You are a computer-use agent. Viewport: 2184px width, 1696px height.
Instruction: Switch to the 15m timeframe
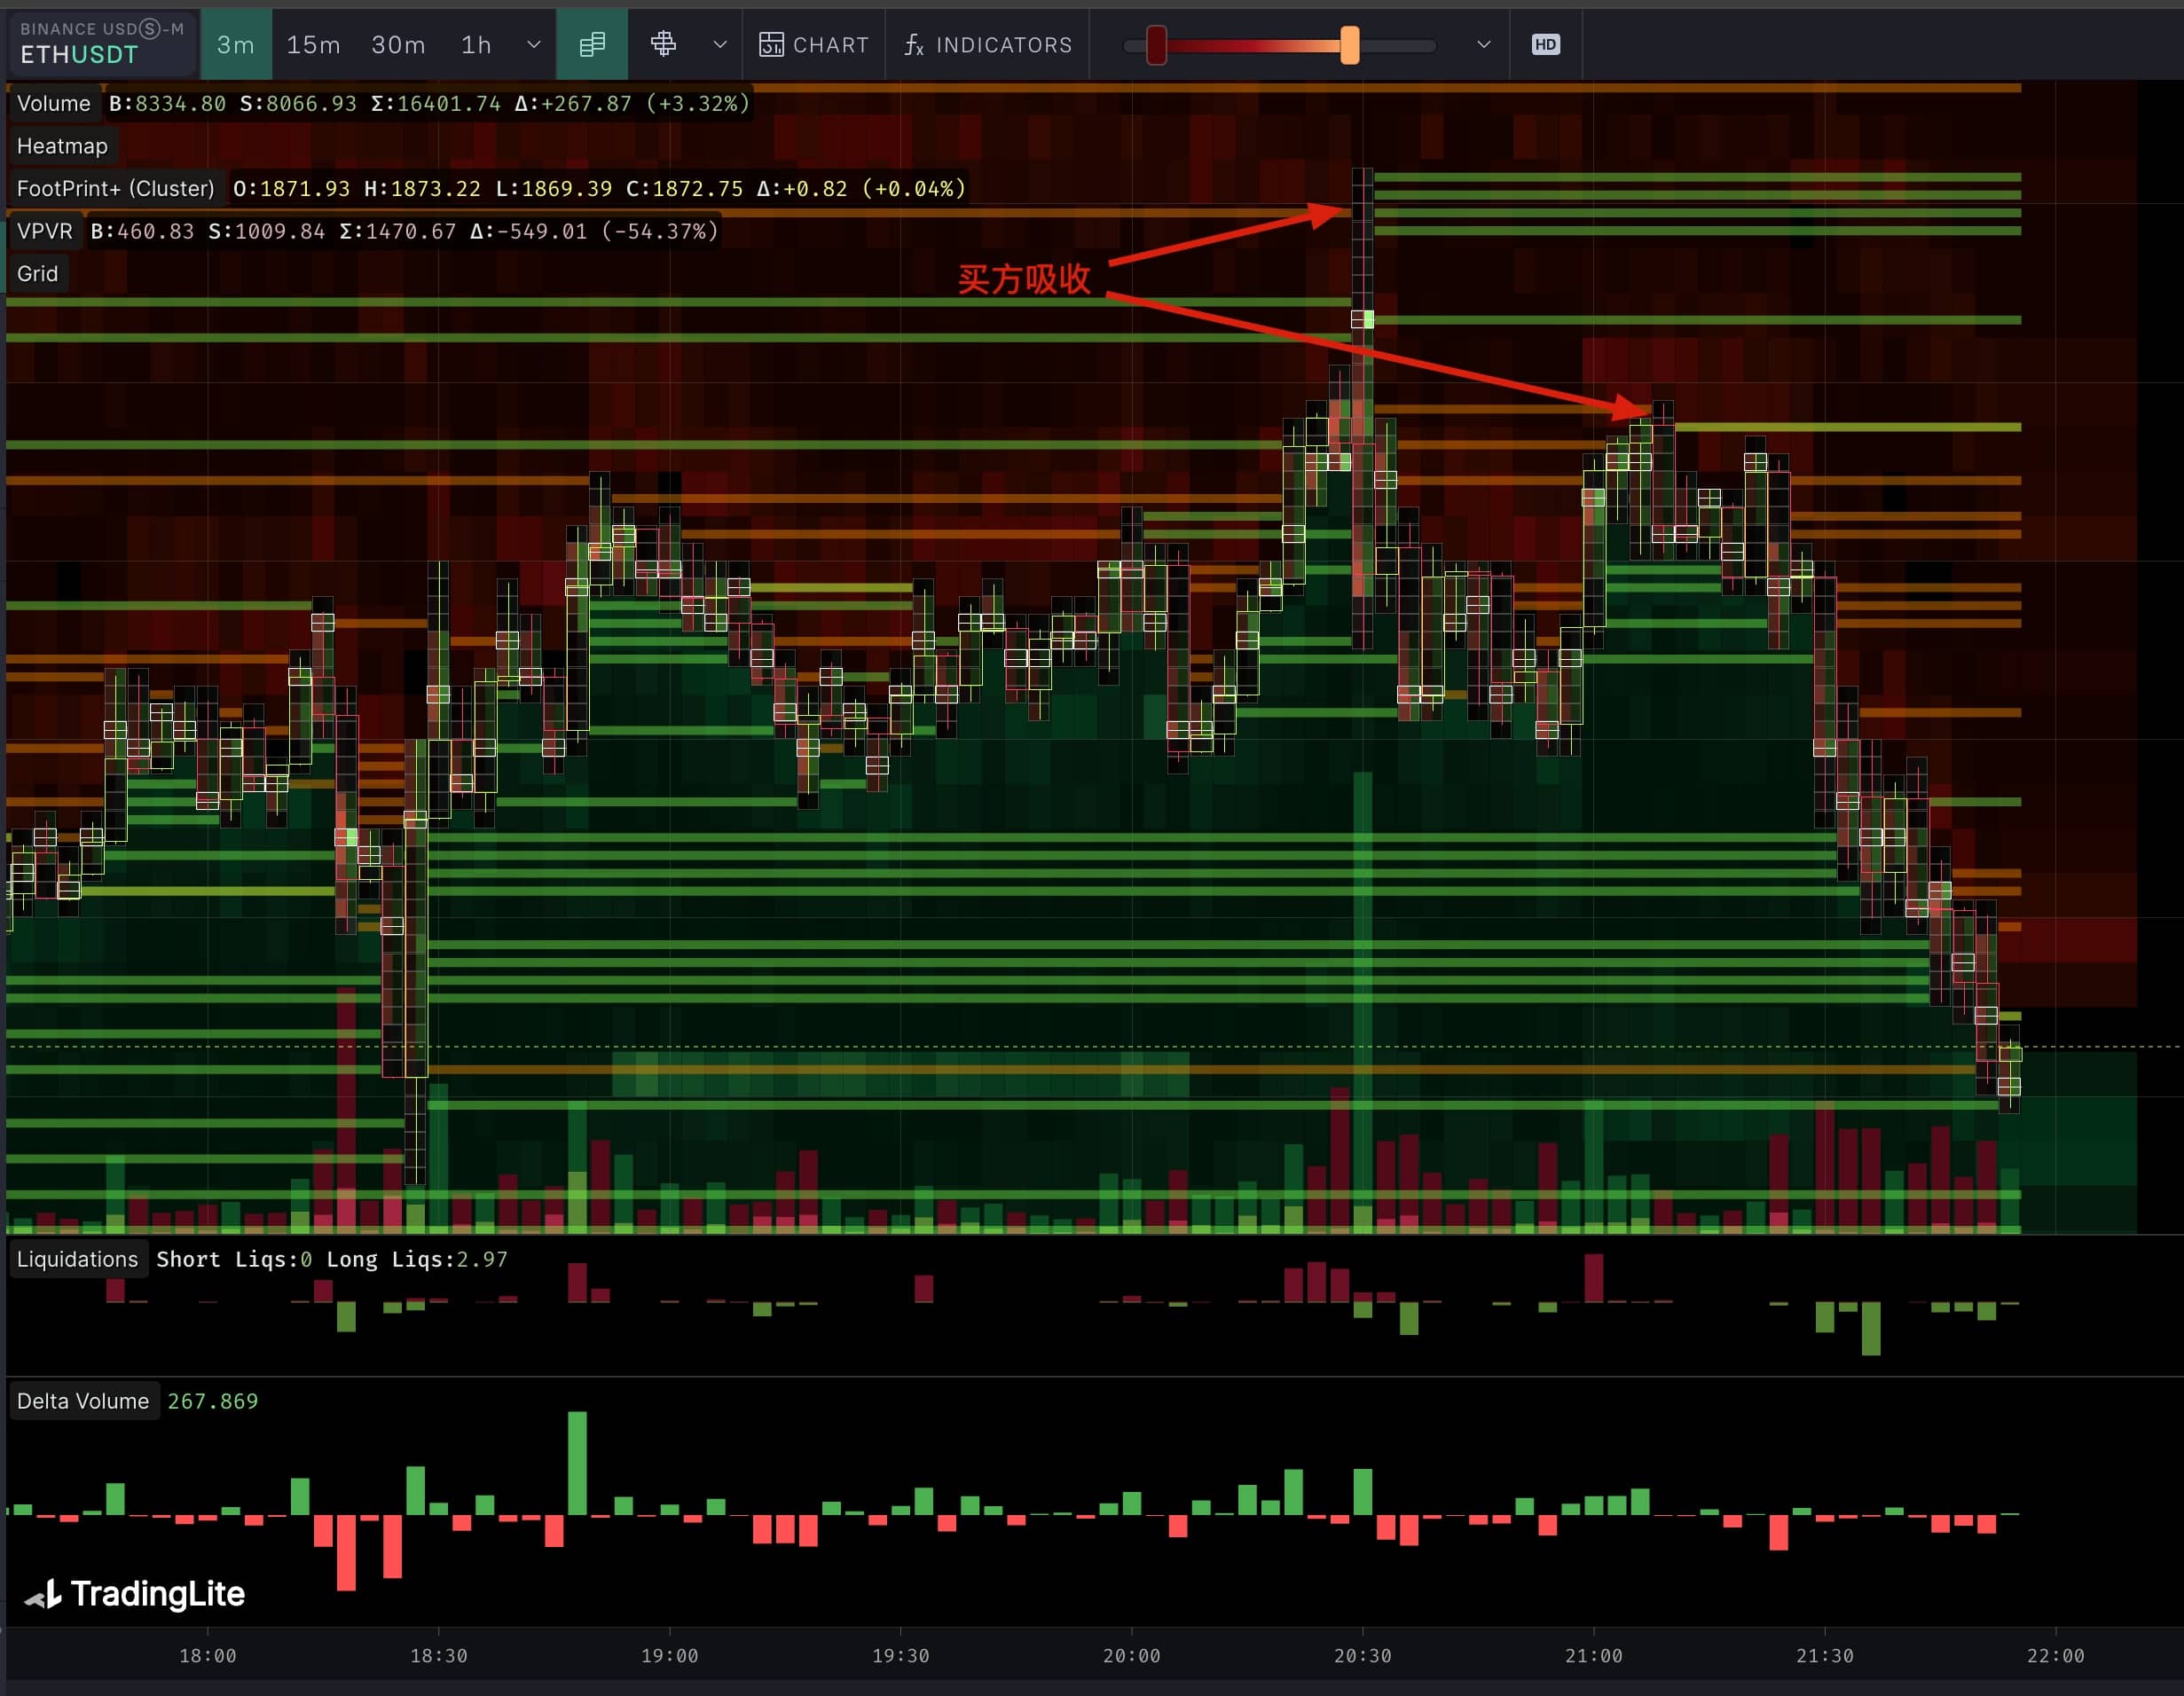coord(313,45)
